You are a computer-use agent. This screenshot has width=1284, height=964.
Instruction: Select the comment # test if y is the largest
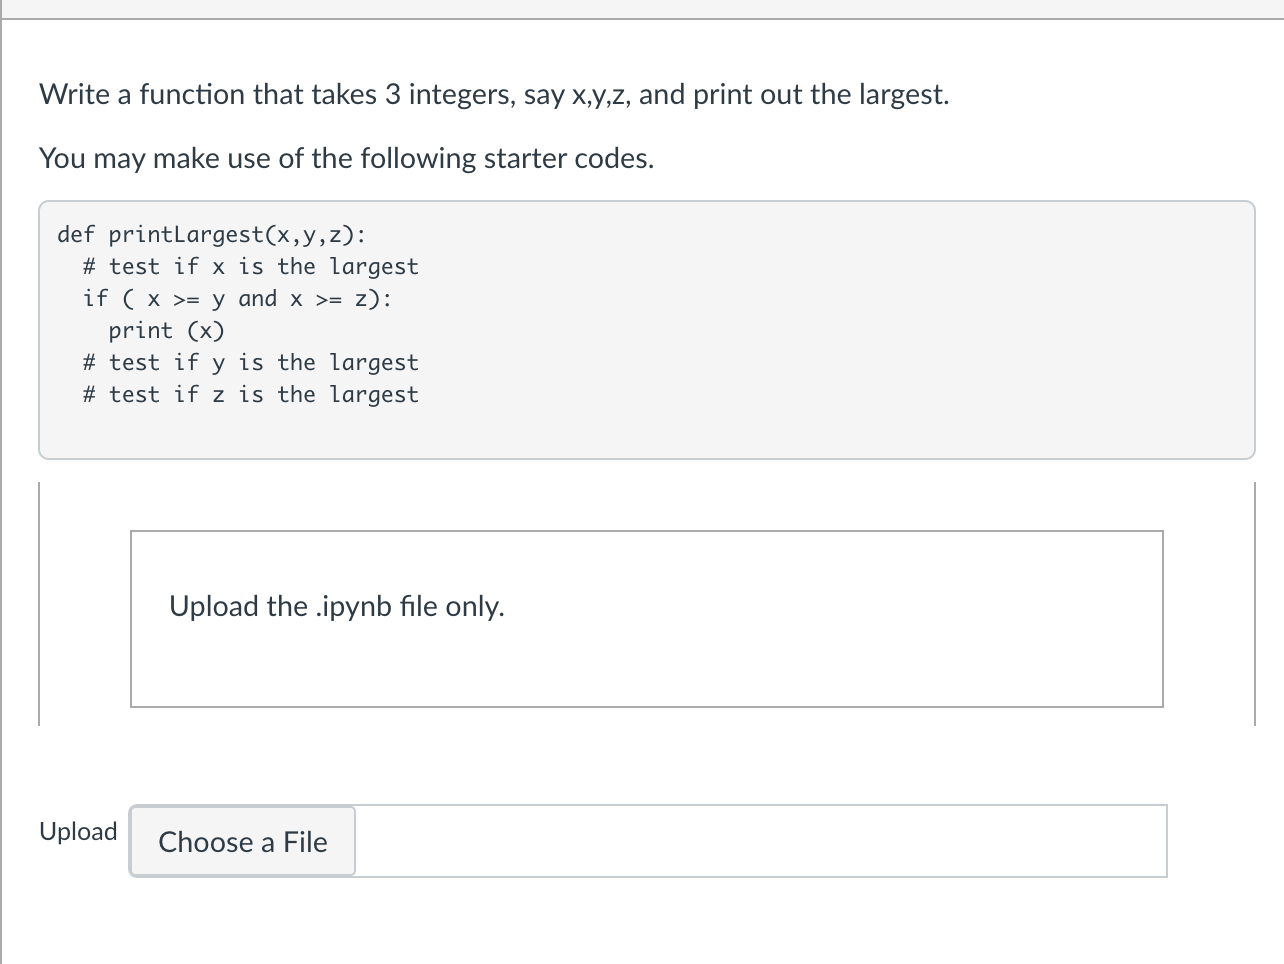[x=250, y=362]
